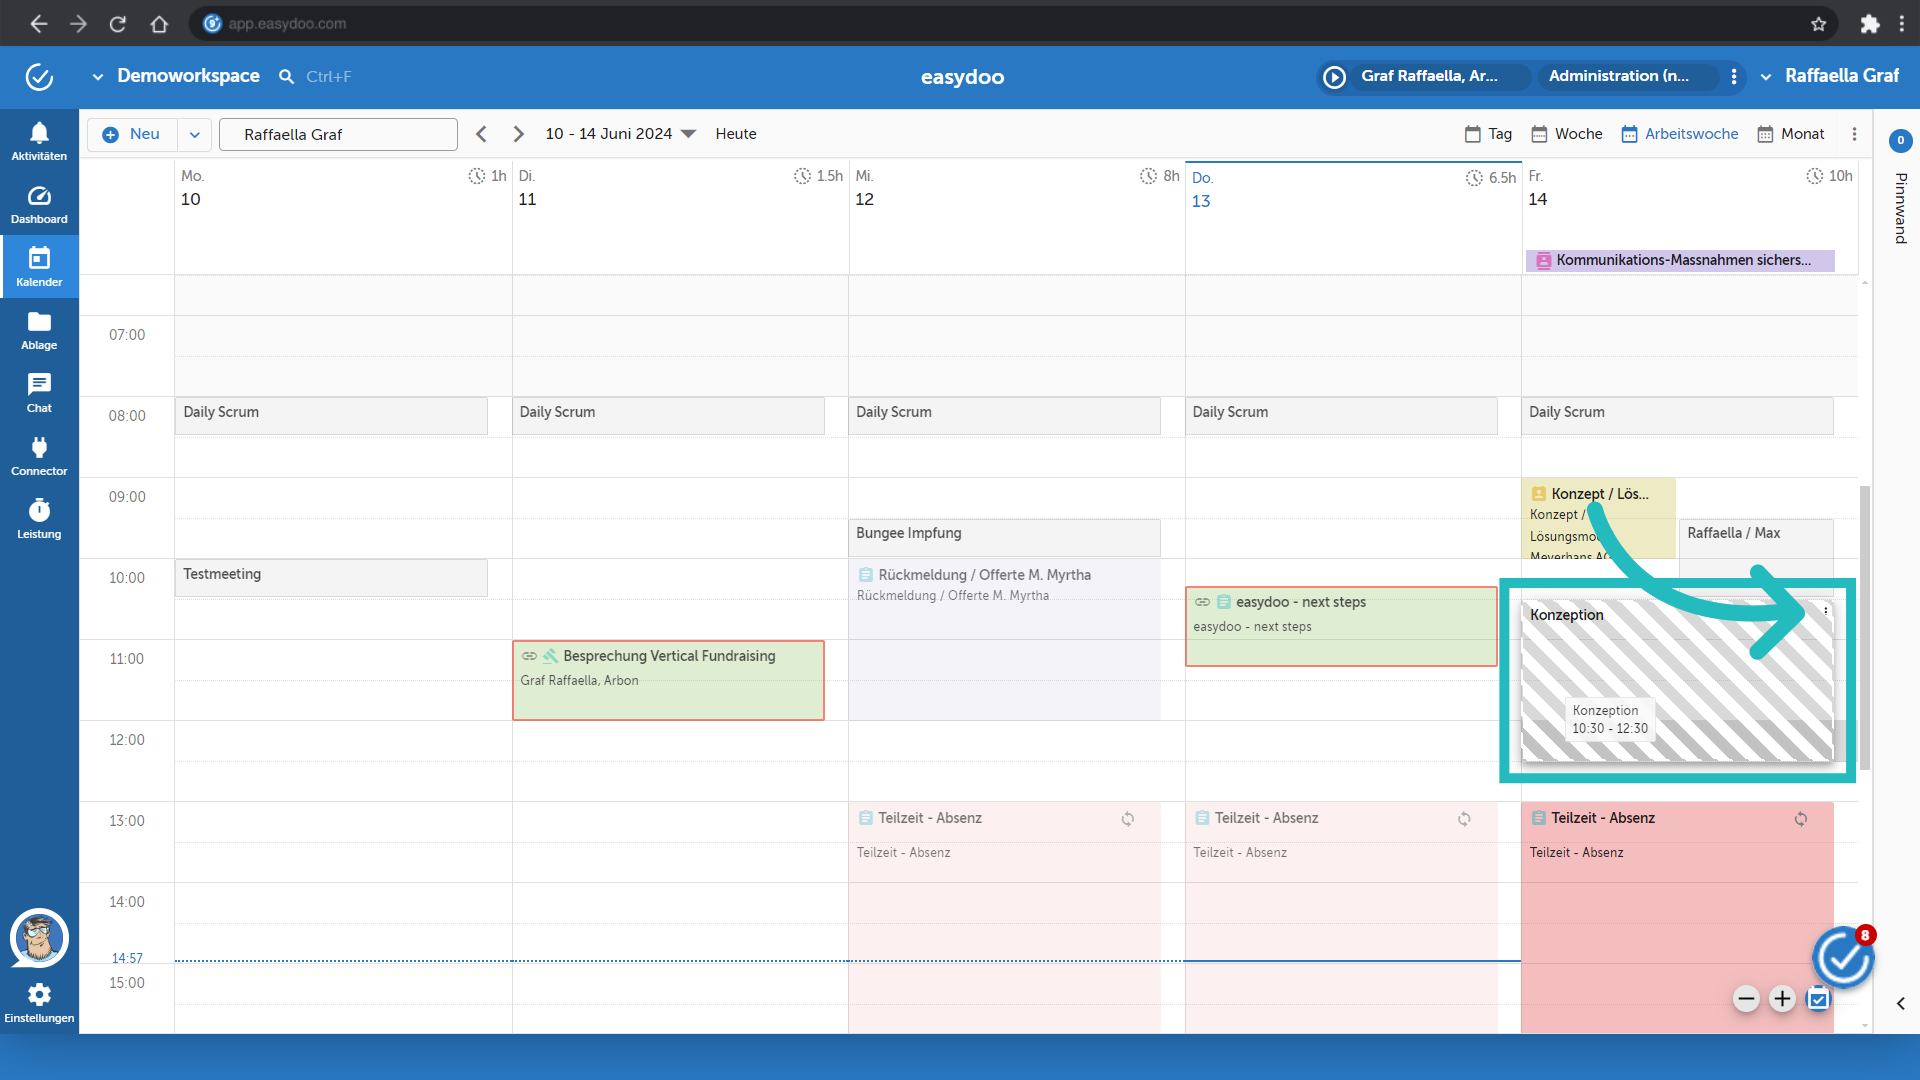1920x1080 pixels.
Task: Open Thursday's Daily Scrum event
Action: coord(1341,415)
